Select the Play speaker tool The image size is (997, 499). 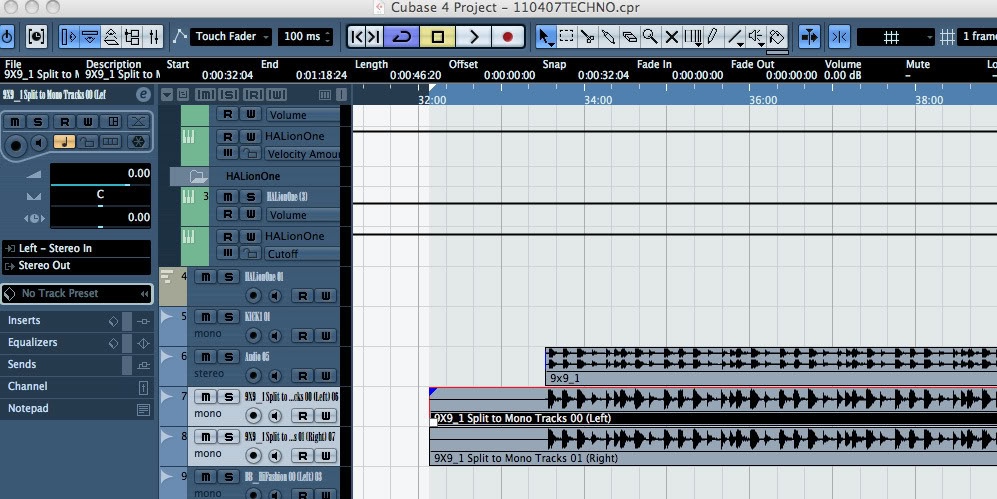click(x=756, y=37)
